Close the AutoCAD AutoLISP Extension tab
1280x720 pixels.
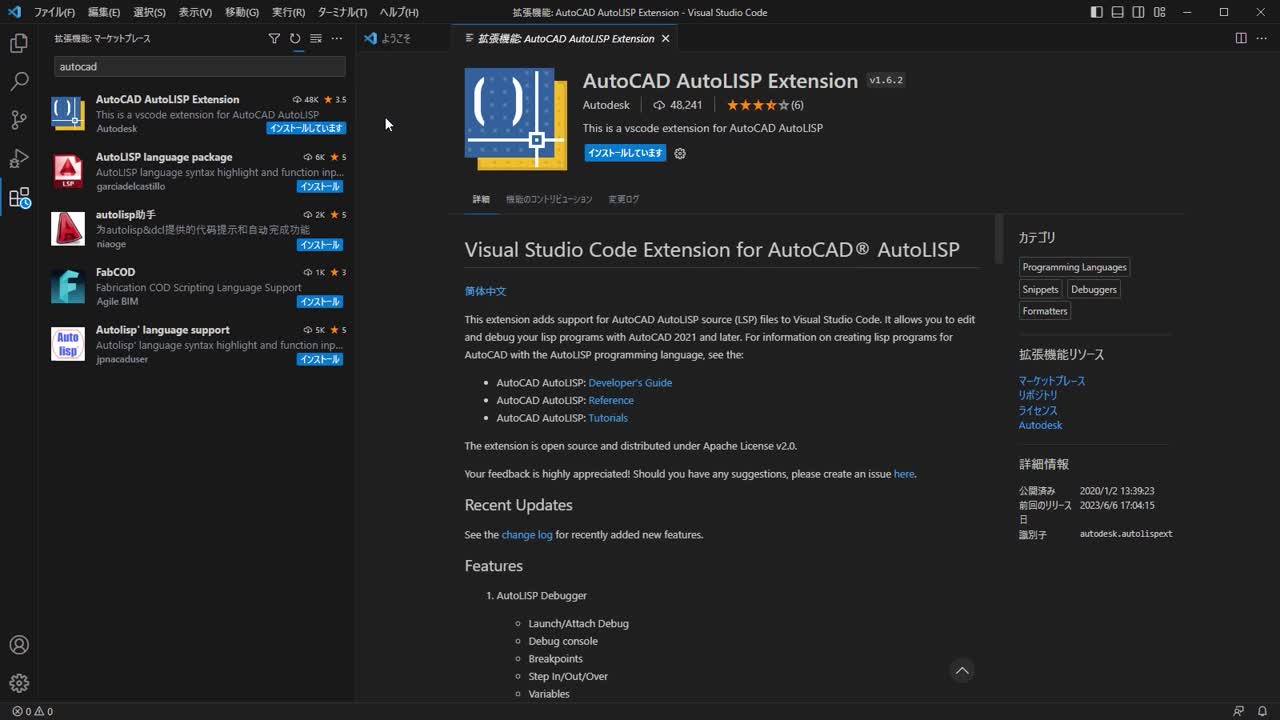[x=665, y=38]
